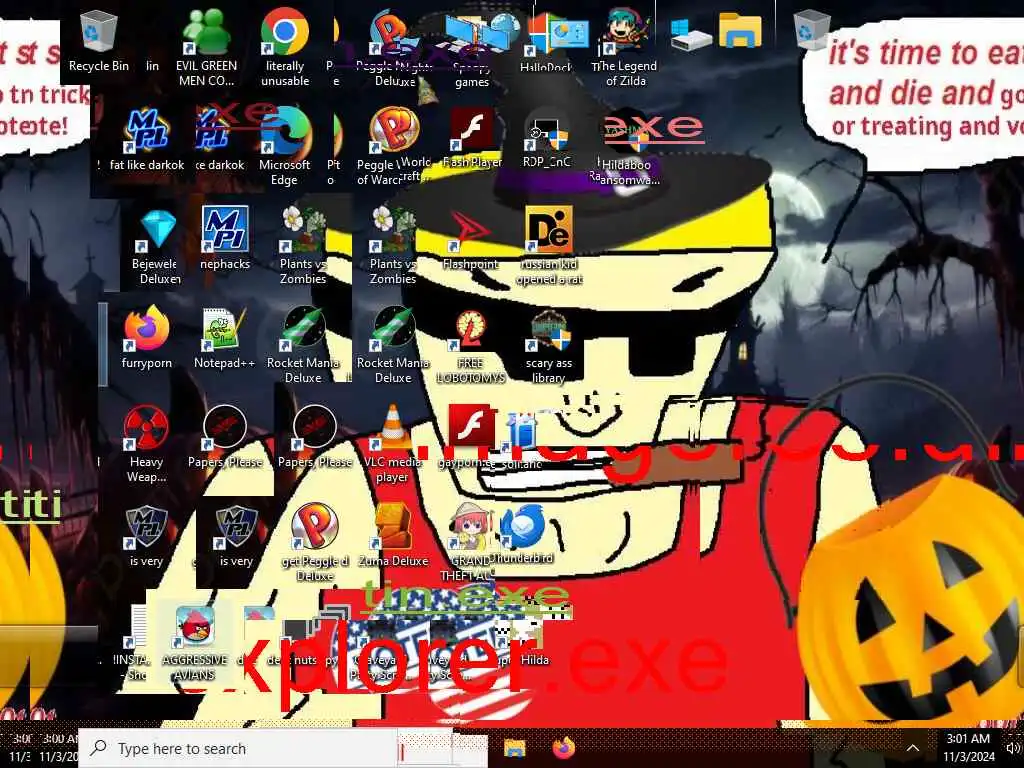Open the 3:01 AM taskbar clock

pyautogui.click(x=968, y=748)
